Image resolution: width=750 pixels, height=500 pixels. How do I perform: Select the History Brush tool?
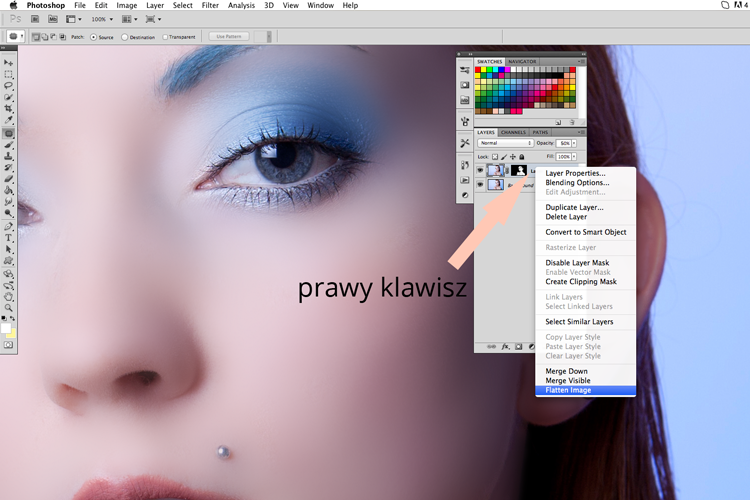(x=8, y=167)
